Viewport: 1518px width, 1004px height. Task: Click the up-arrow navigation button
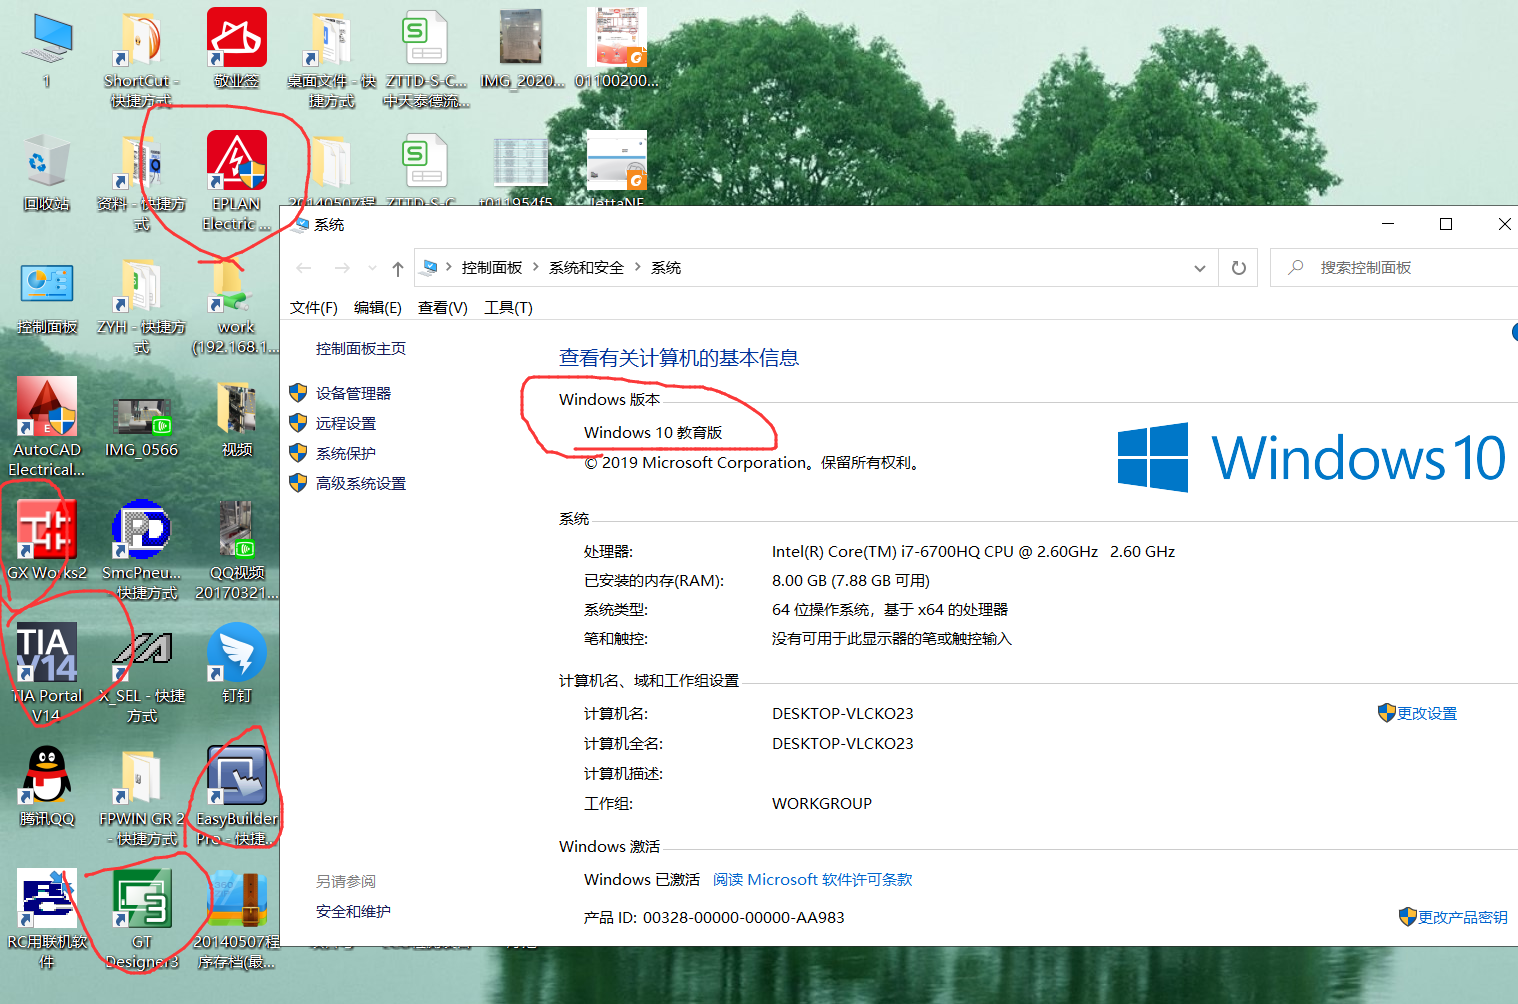(x=398, y=268)
